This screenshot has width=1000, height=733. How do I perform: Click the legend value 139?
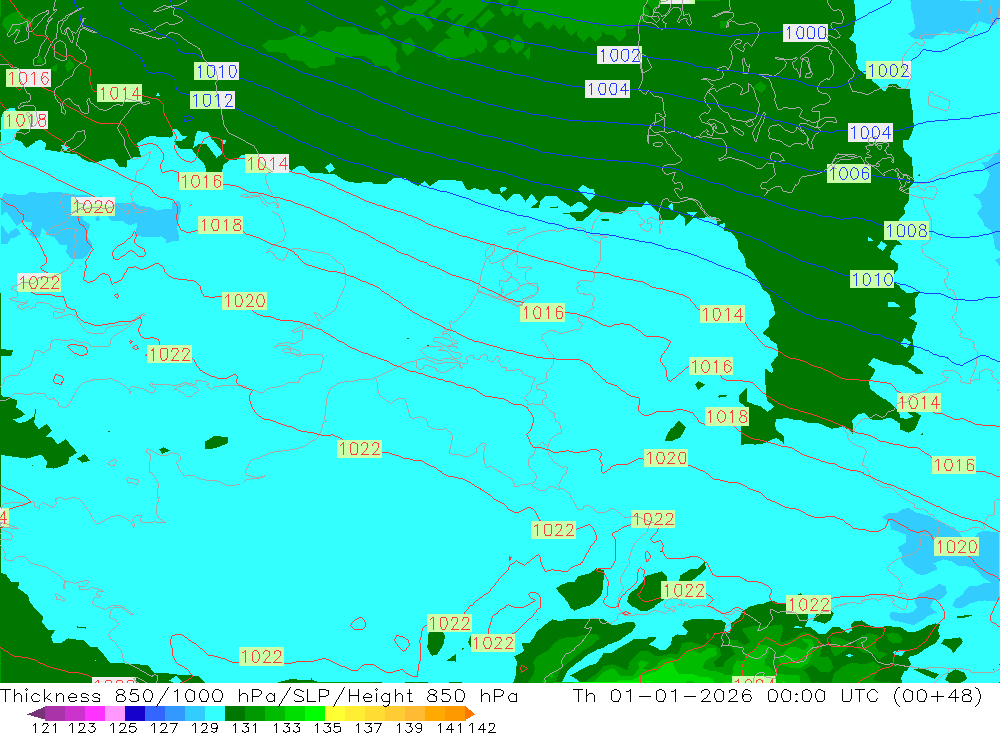point(409,727)
